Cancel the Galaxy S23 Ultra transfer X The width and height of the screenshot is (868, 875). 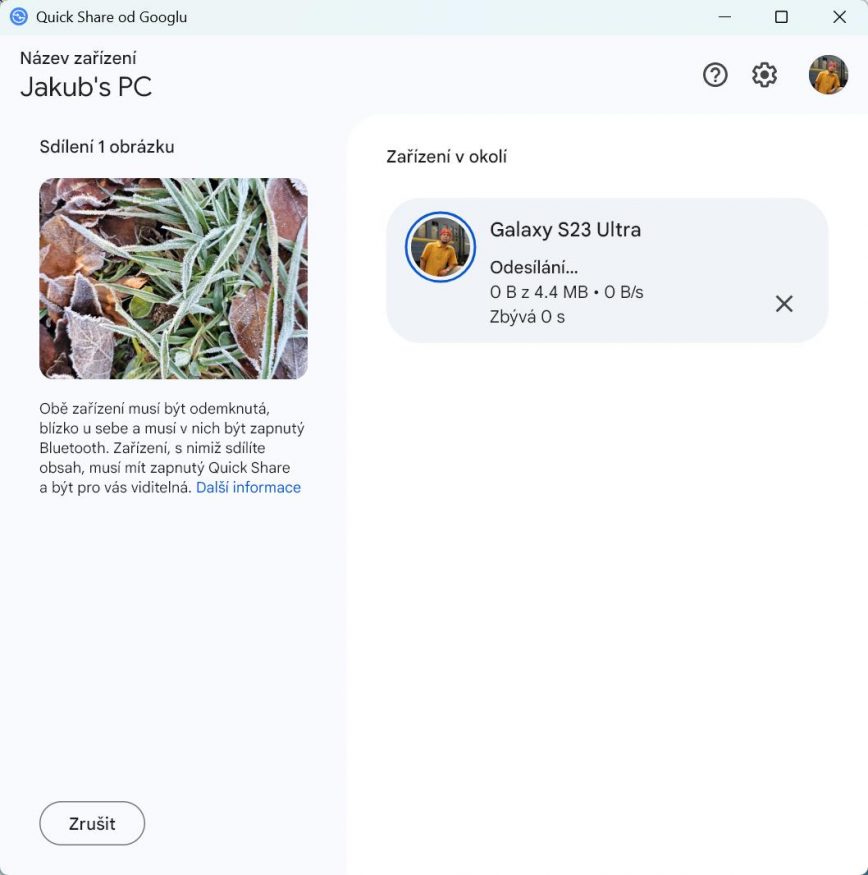[784, 304]
